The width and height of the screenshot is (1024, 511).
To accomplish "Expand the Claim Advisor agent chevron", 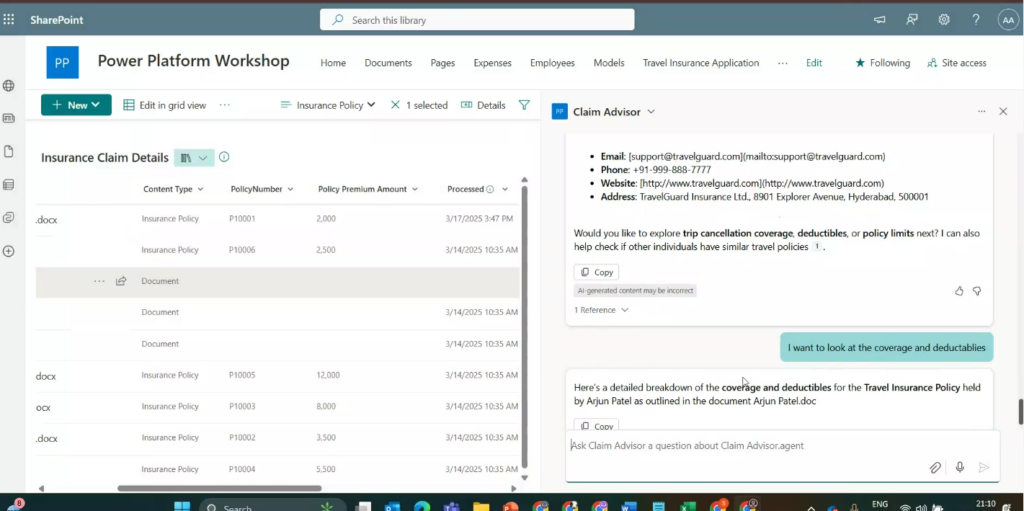I will click(x=650, y=112).
